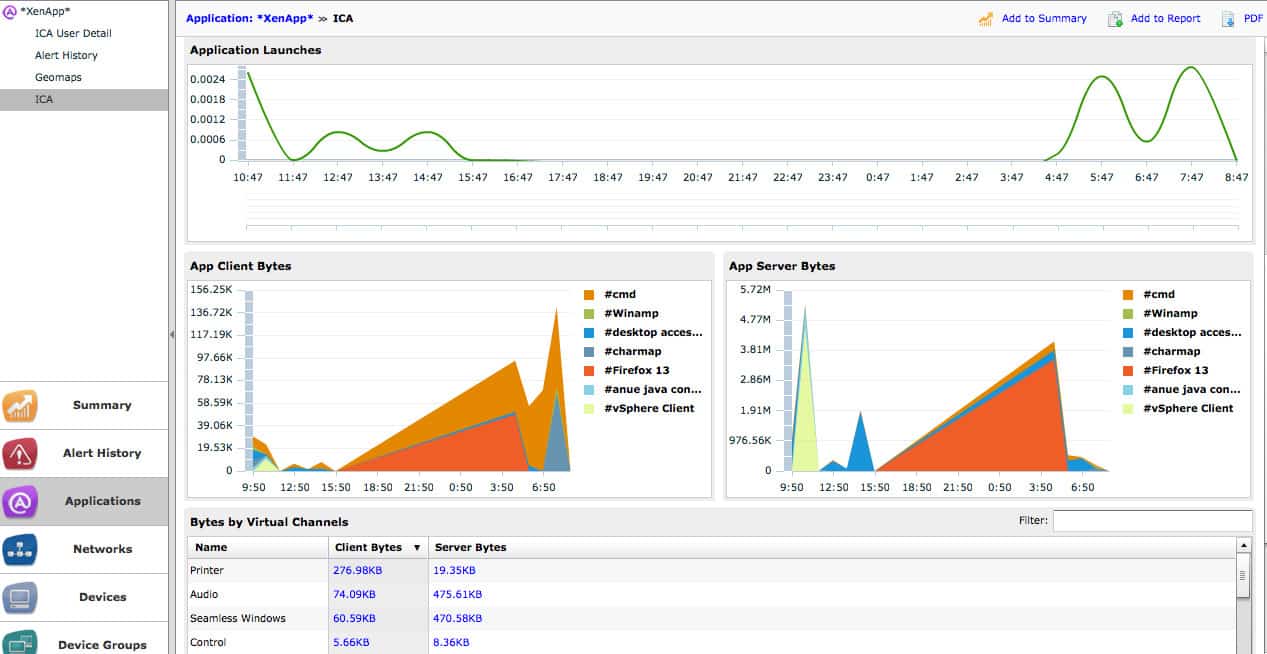This screenshot has height=654, width=1267.
Task: Click the Filter input field
Action: pyautogui.click(x=1152, y=520)
